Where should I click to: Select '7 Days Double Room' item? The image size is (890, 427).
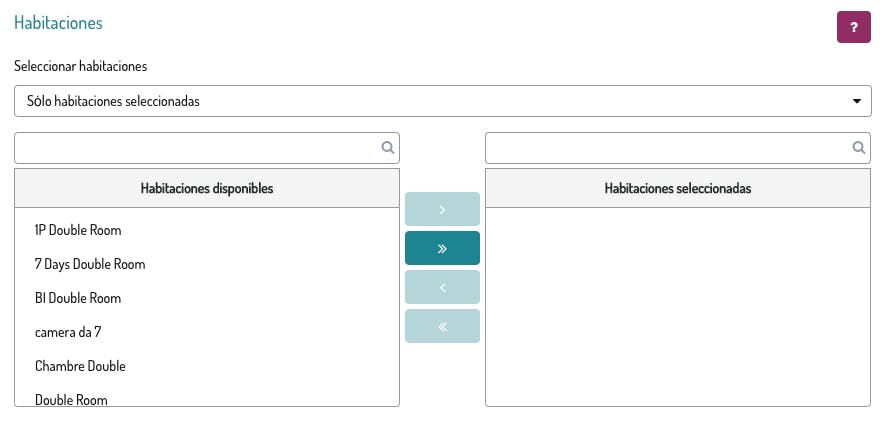click(x=90, y=264)
